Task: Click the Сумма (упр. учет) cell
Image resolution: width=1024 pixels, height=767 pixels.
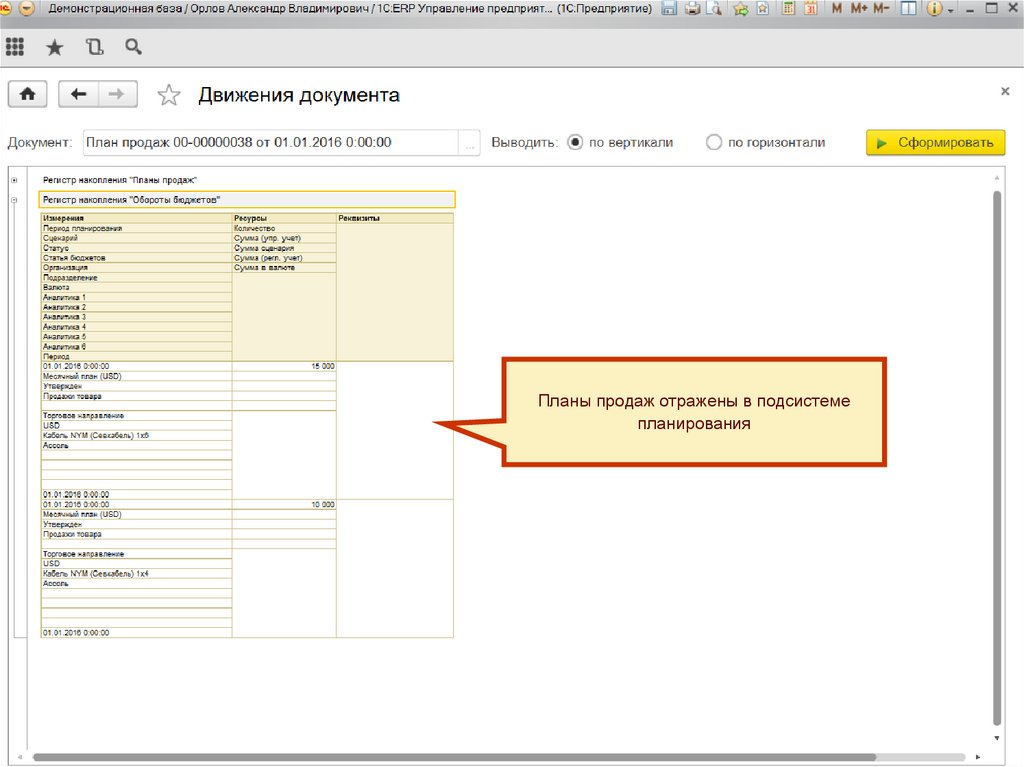Action: [x=284, y=238]
